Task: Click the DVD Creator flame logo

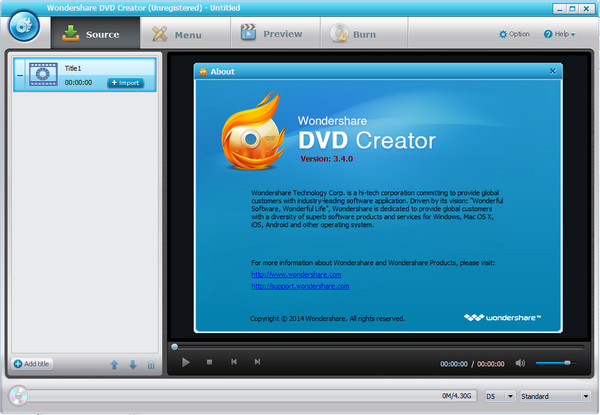Action: pos(254,131)
